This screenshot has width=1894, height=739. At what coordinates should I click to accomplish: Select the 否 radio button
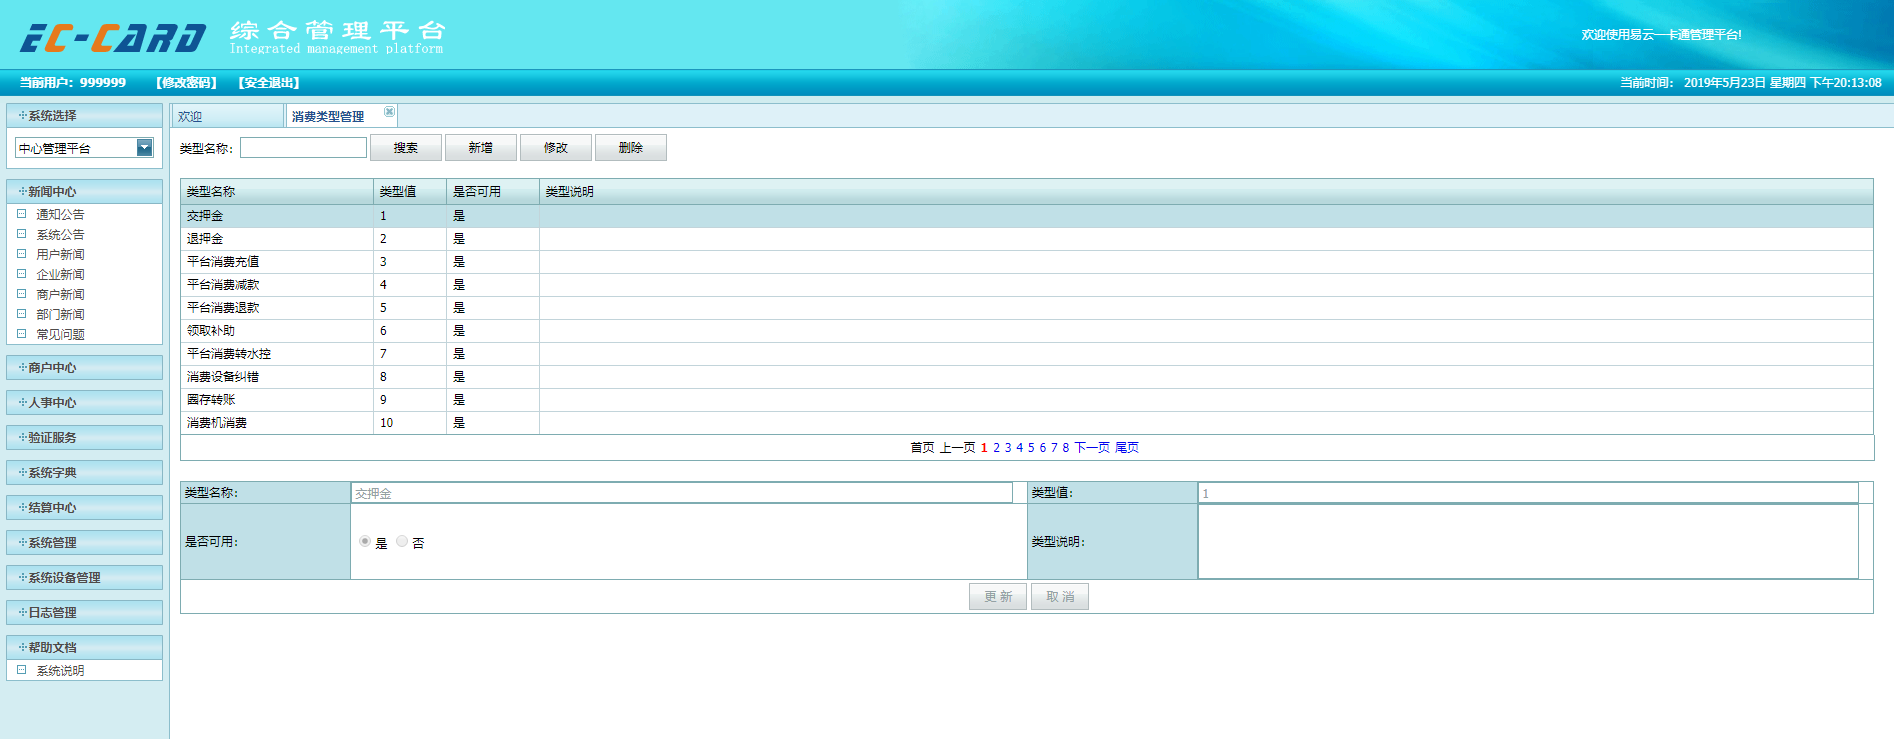pos(402,541)
